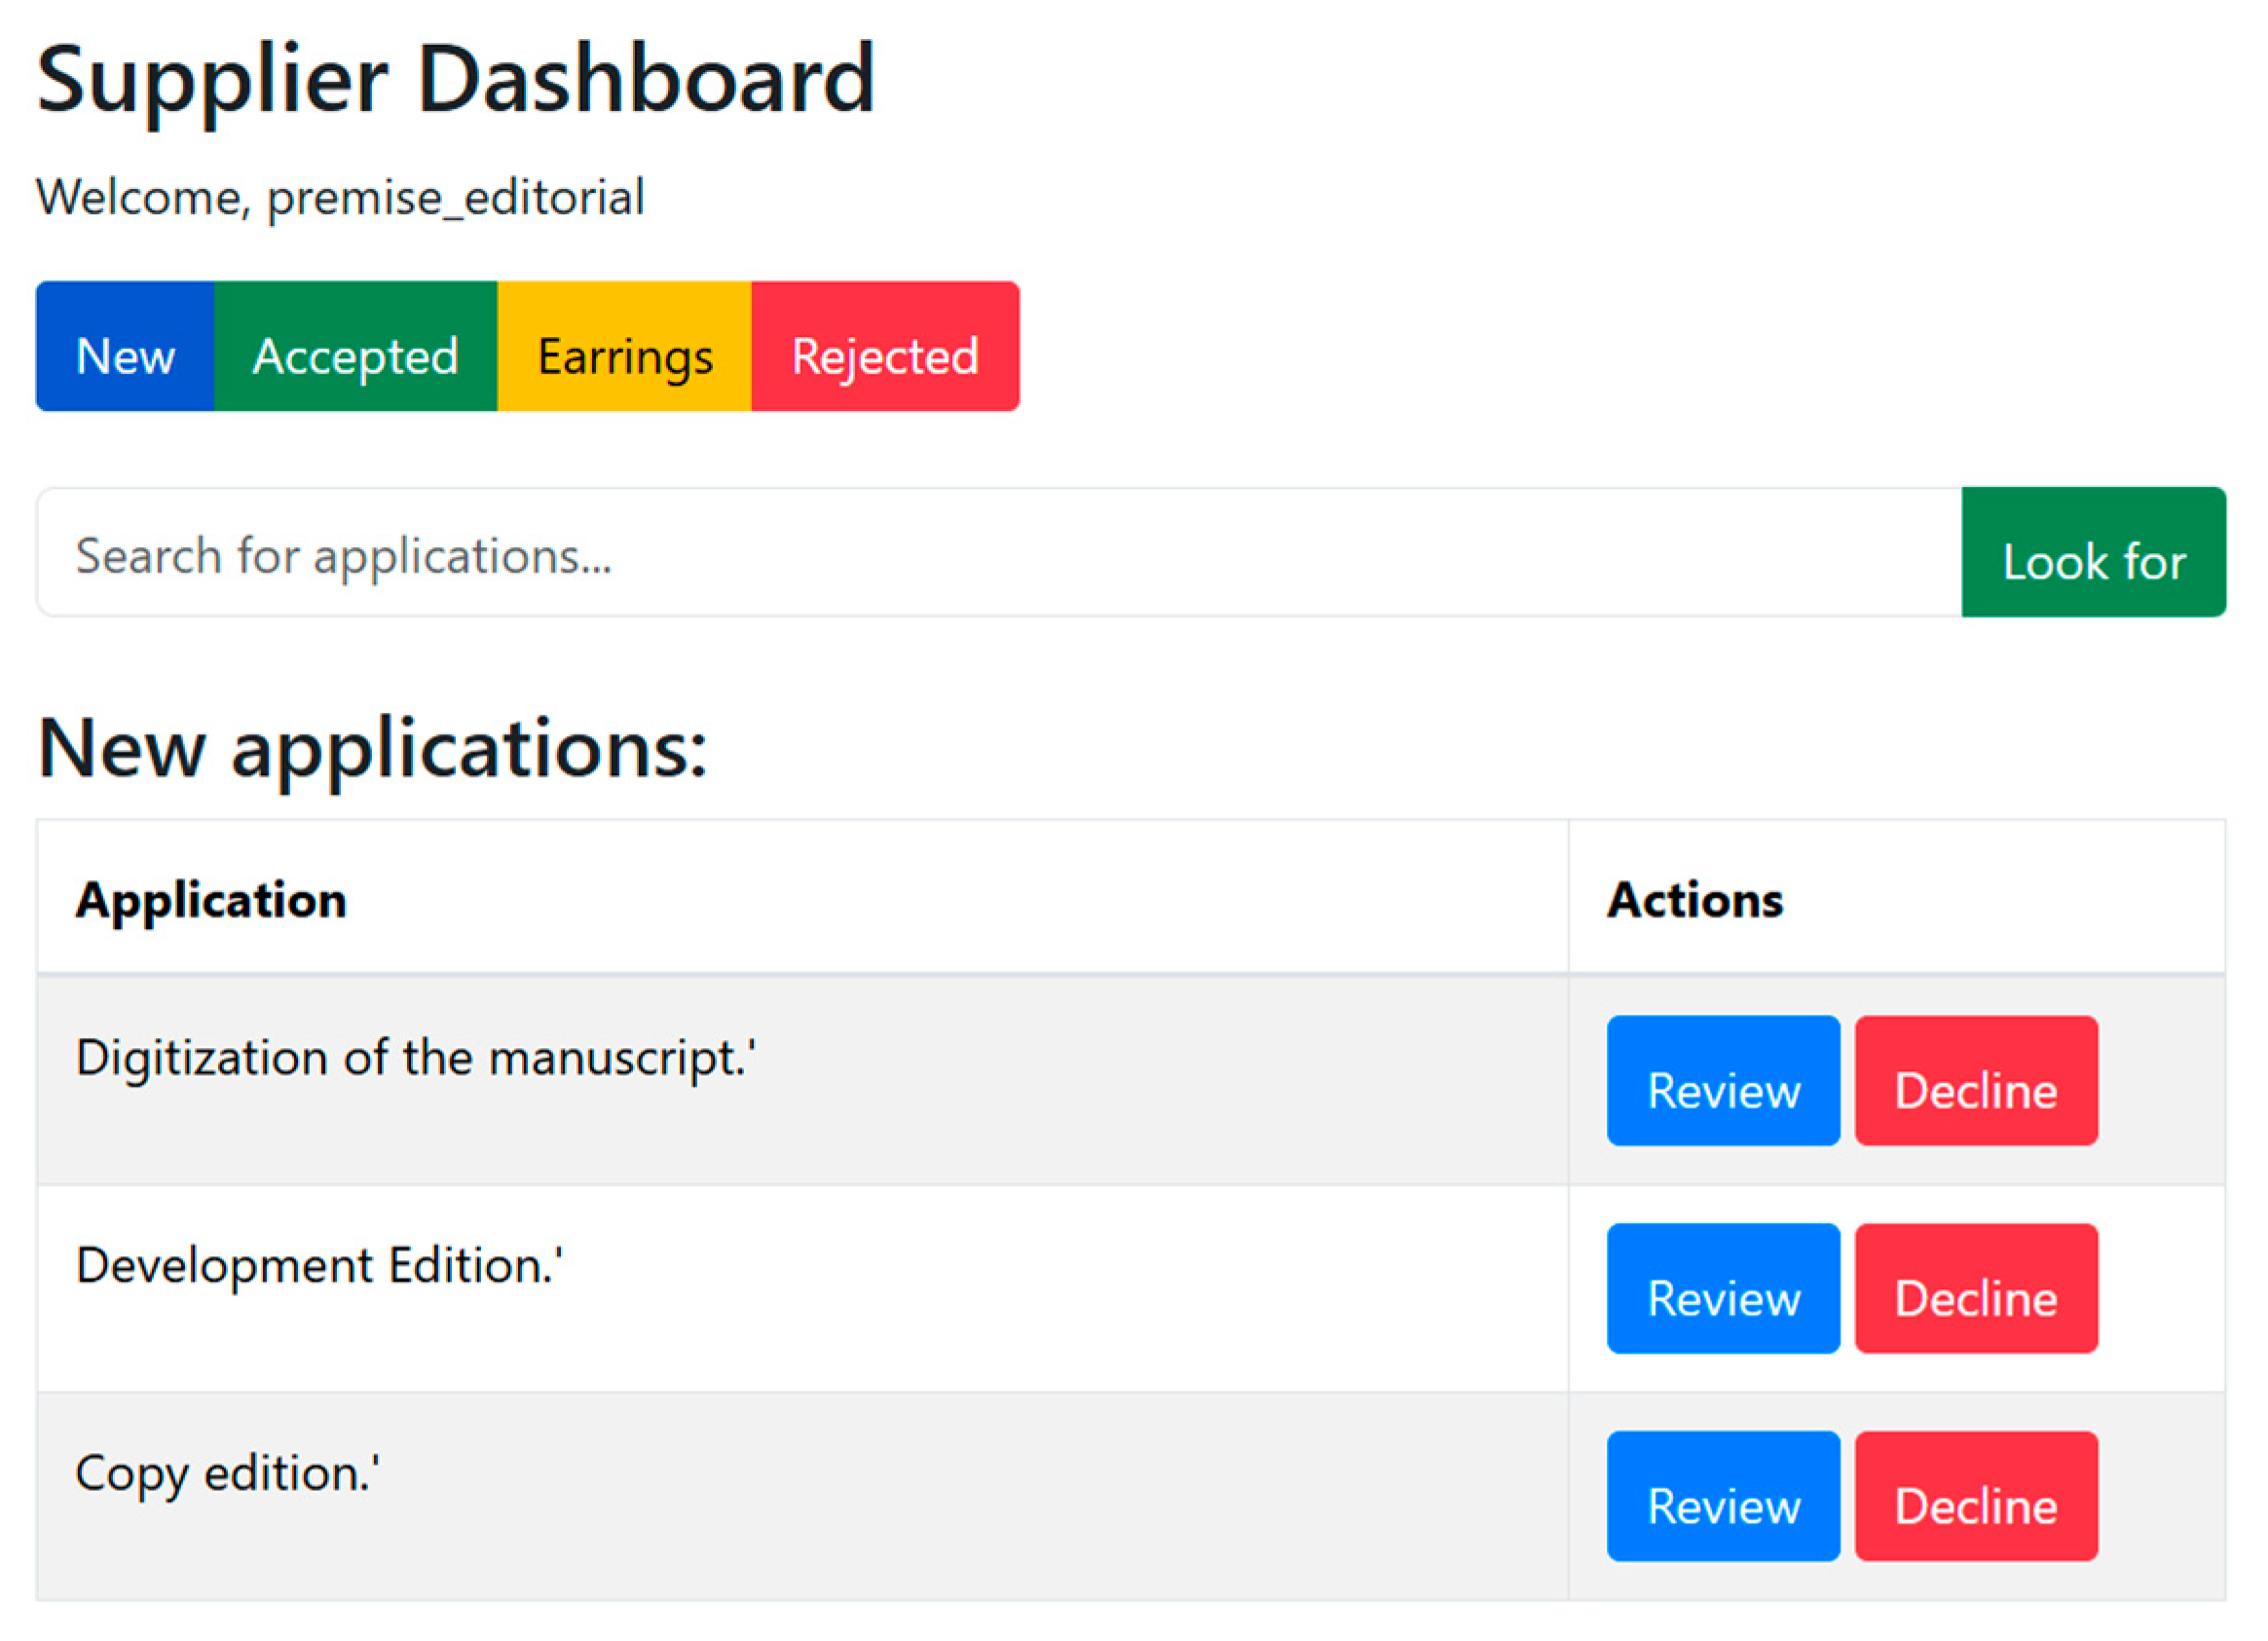The height and width of the screenshot is (1641, 2268).
Task: Decline the Copy edition application
Action: pyautogui.click(x=1975, y=1496)
